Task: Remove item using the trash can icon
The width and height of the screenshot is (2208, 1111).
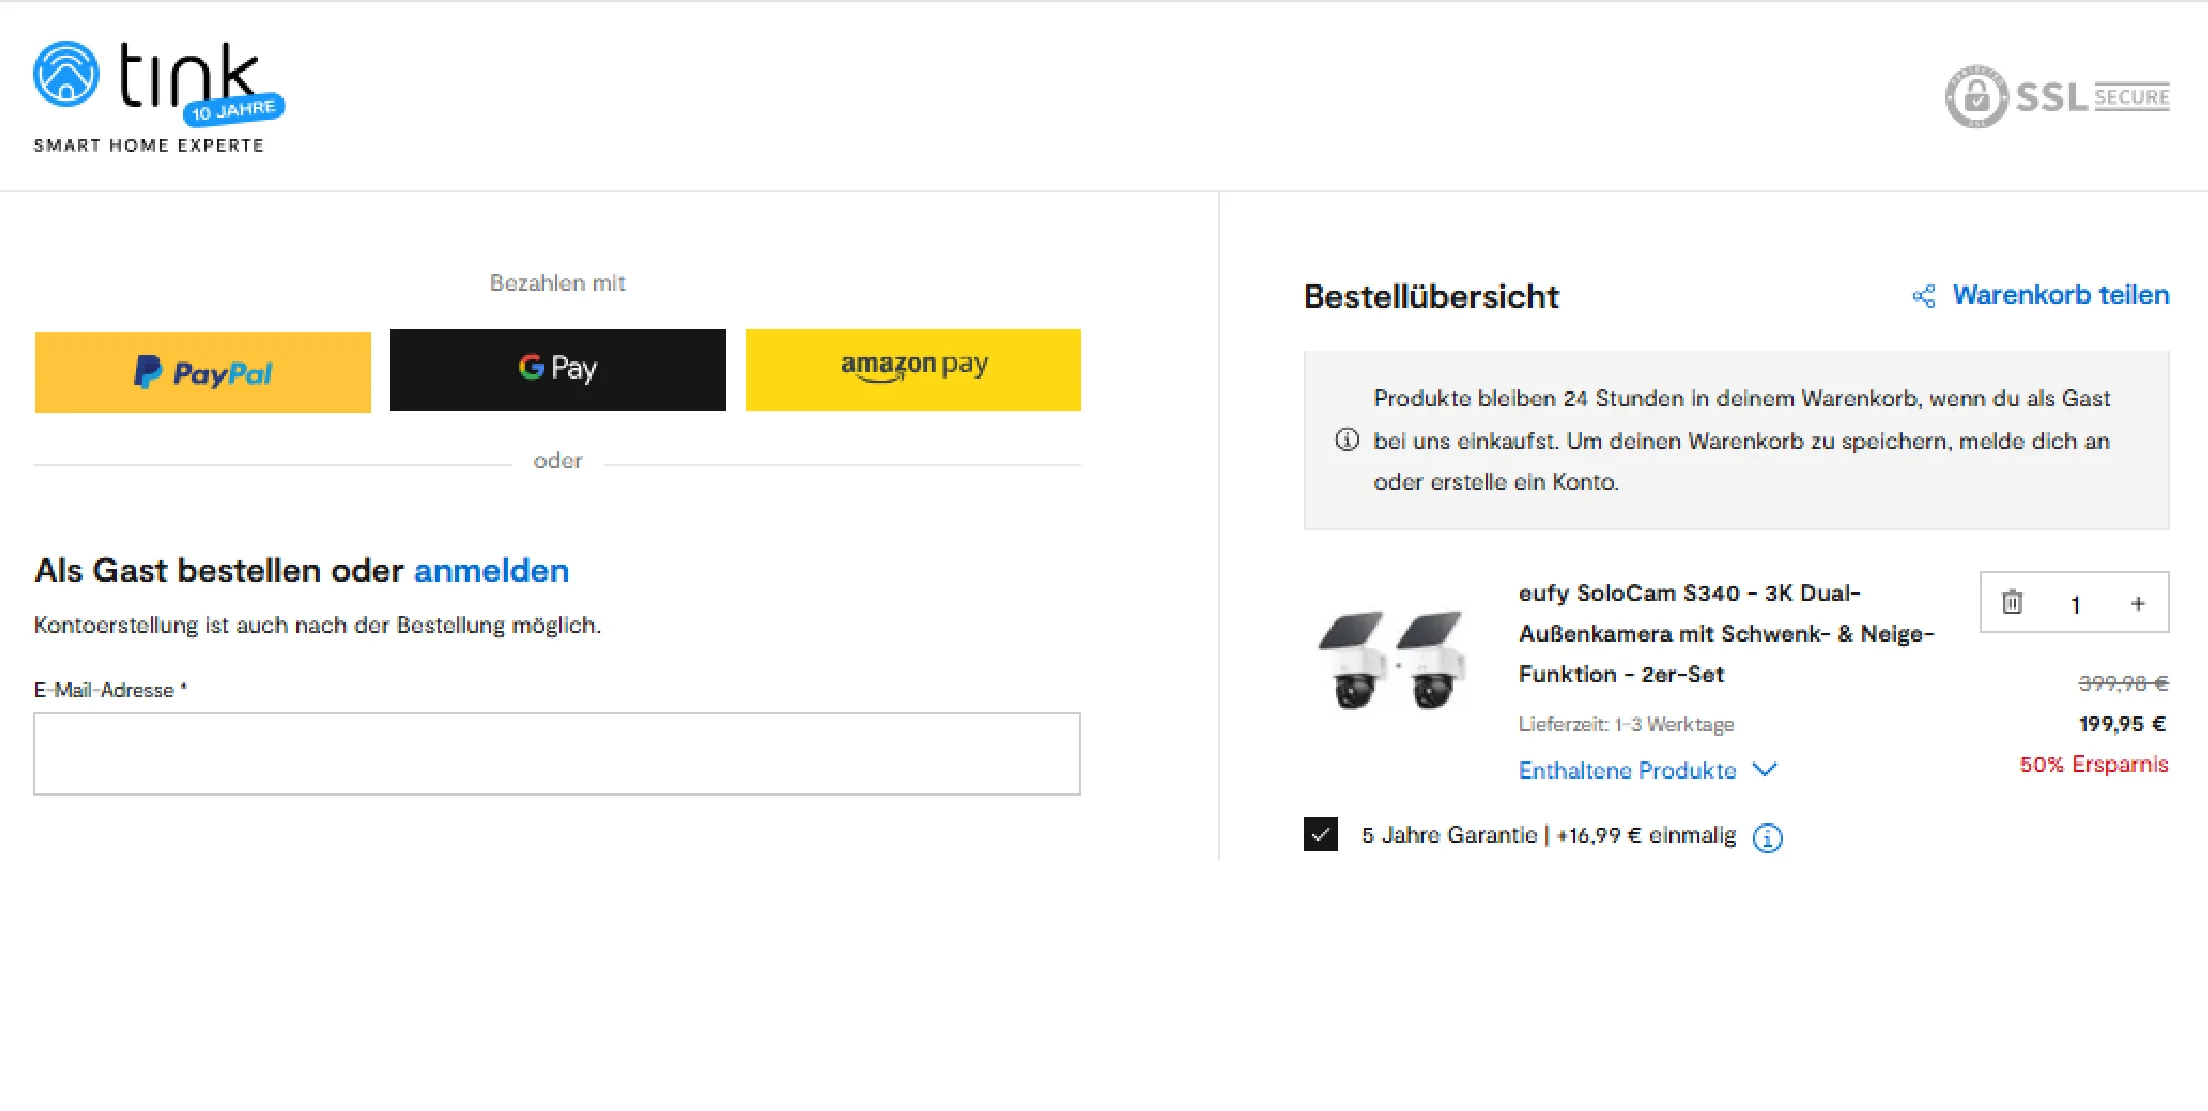Action: tap(2012, 603)
